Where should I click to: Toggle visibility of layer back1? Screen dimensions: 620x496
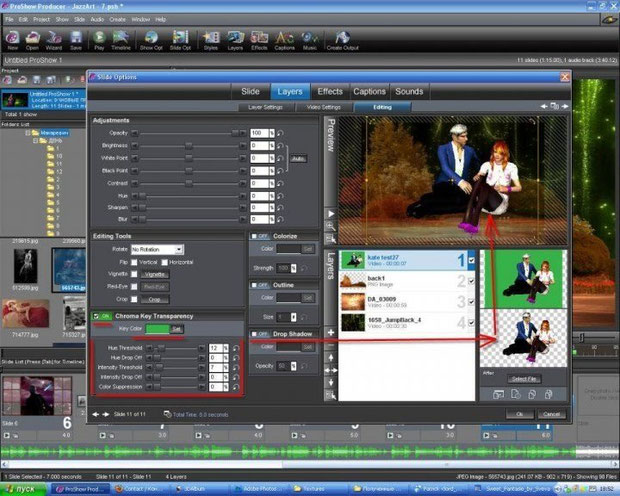coord(471,281)
